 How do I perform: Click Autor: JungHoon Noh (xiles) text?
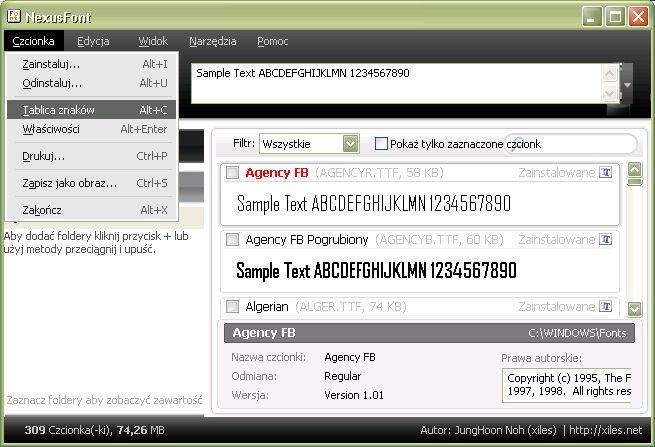pyautogui.click(x=488, y=430)
